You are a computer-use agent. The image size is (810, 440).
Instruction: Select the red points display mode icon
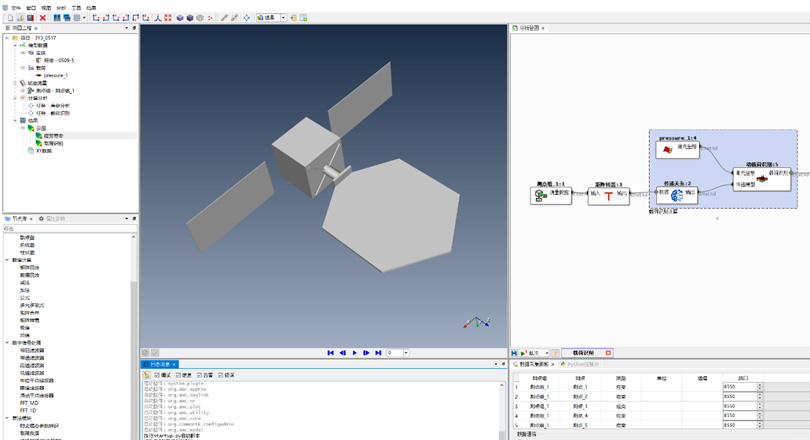[210, 18]
